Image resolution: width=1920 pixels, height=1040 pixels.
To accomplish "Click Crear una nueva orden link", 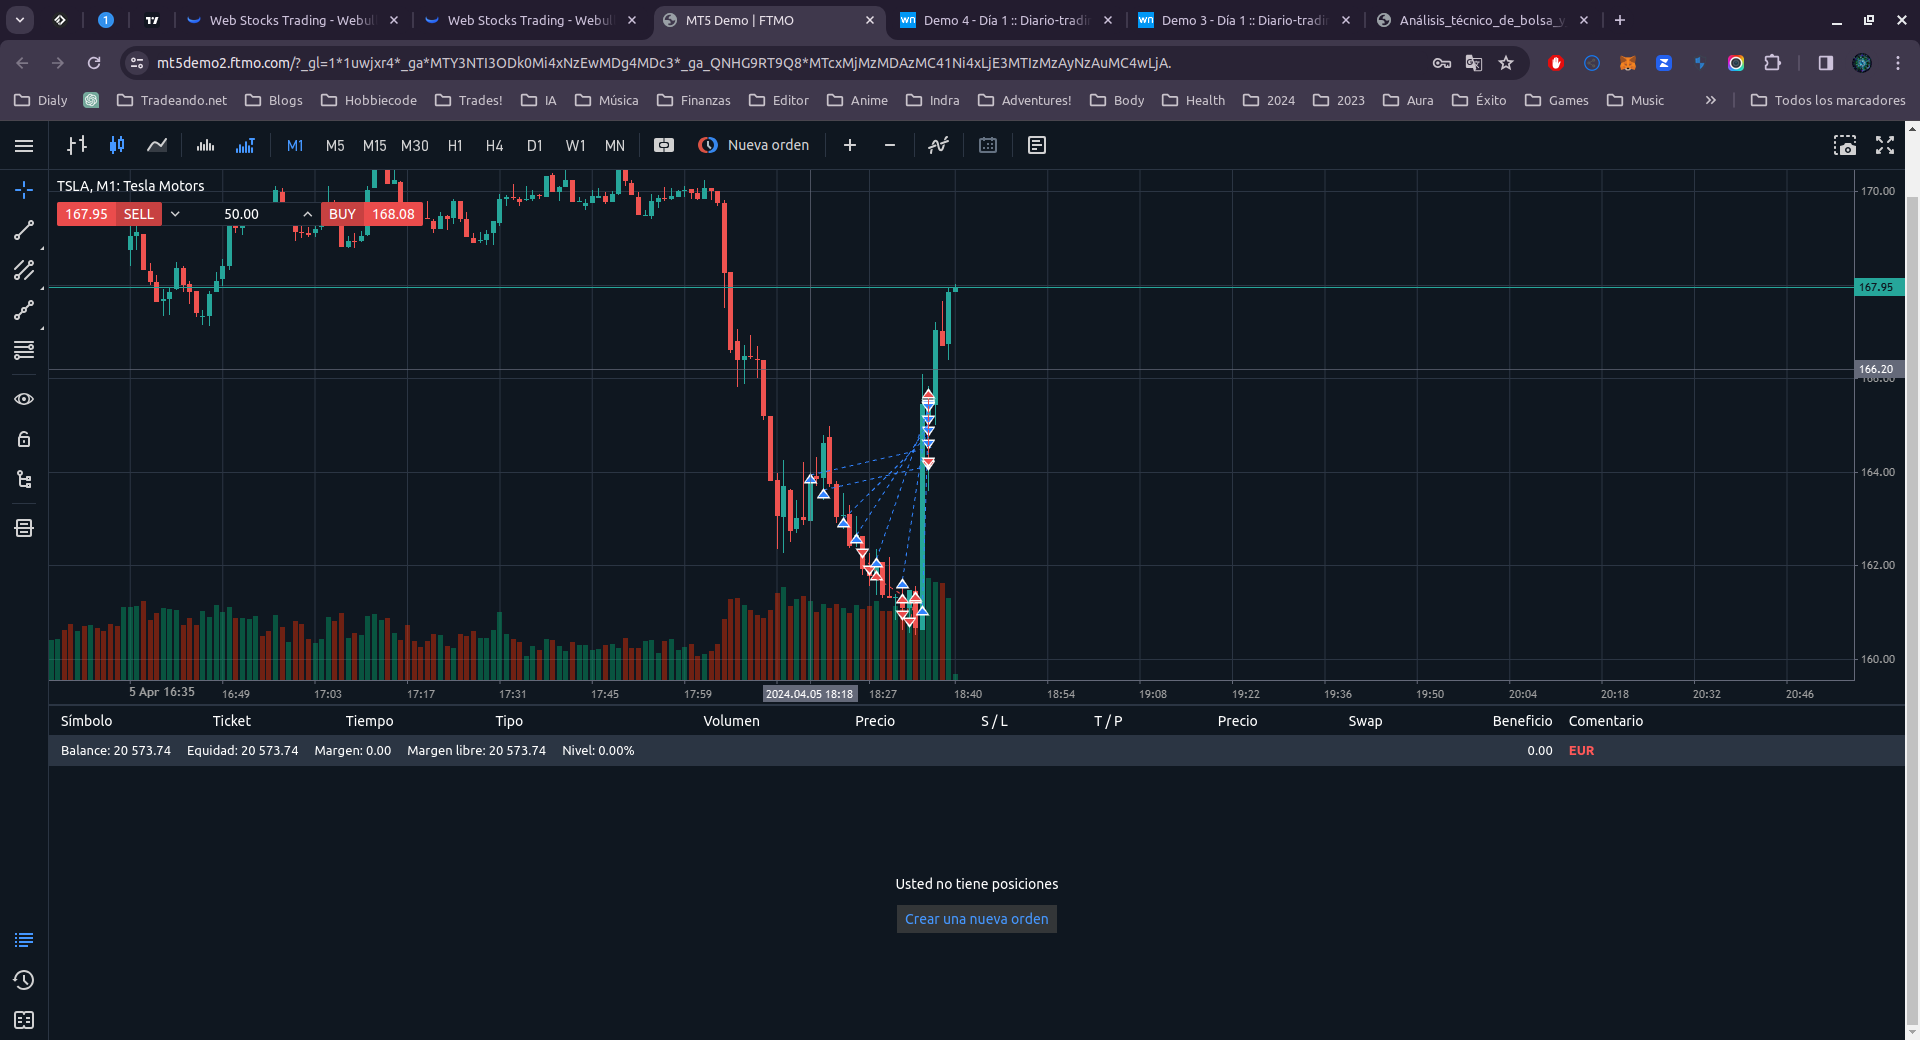I will coord(976,919).
